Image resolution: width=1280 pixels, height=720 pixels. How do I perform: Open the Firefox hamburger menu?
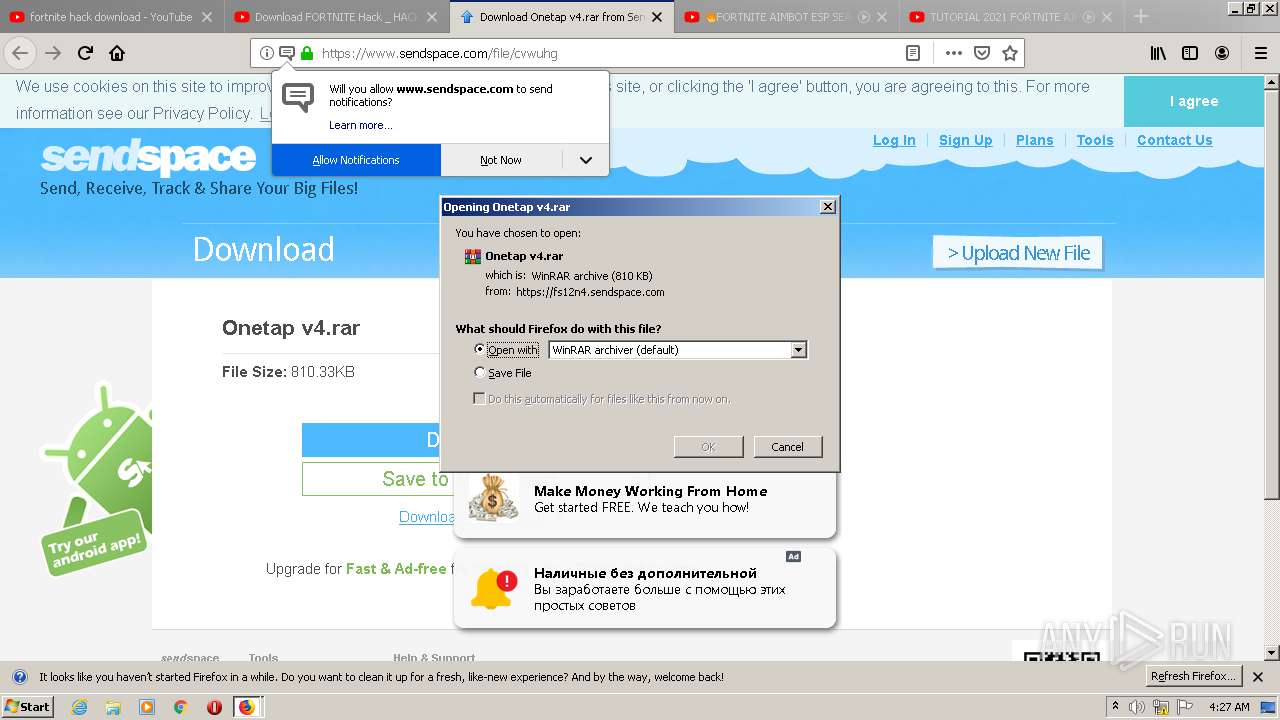[x=1260, y=54]
